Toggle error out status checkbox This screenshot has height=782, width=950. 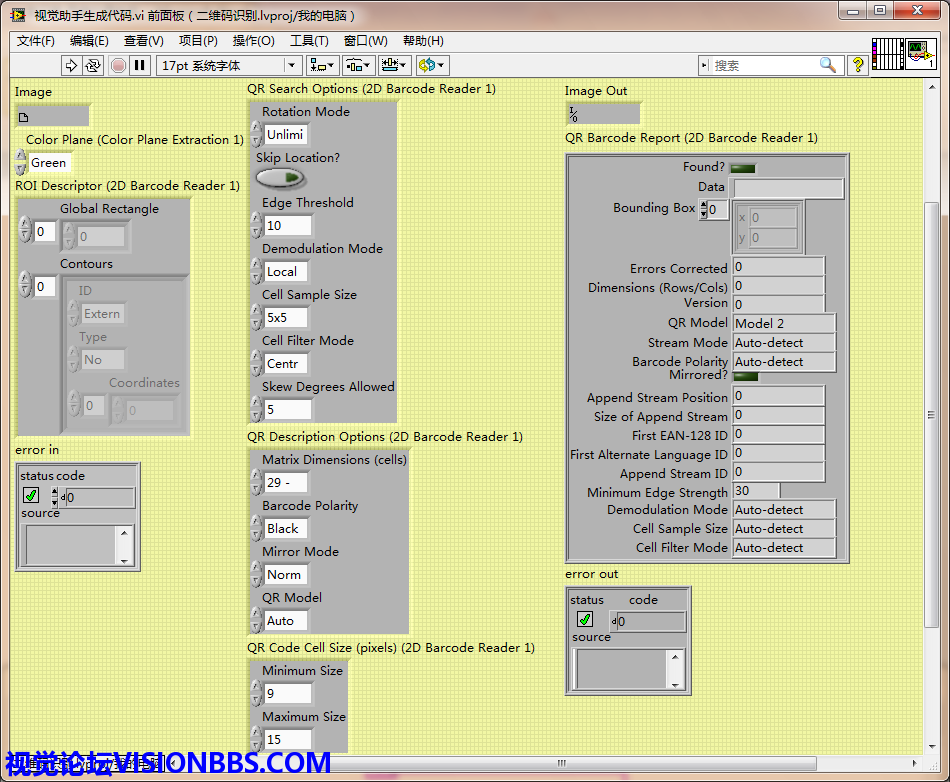[585, 620]
